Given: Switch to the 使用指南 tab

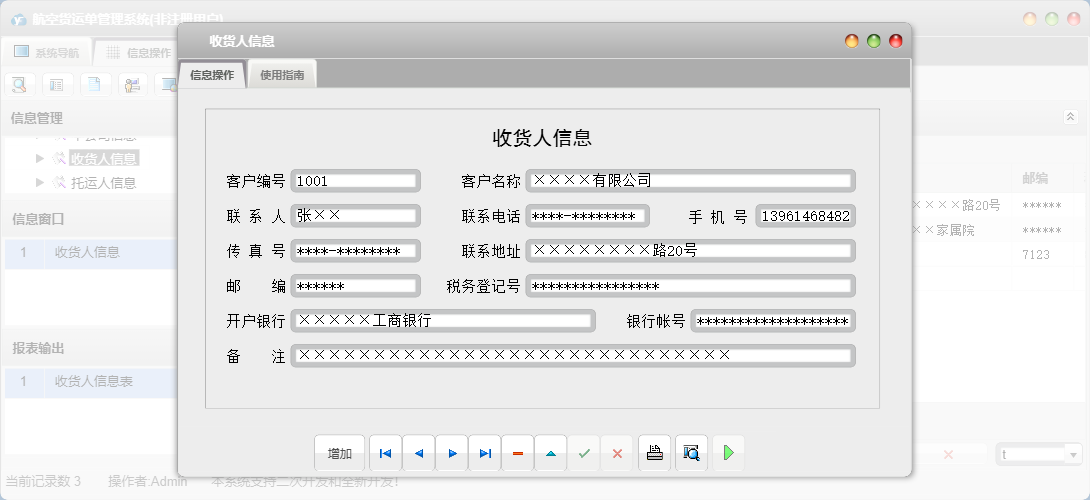Looking at the screenshot, I should (x=282, y=74).
